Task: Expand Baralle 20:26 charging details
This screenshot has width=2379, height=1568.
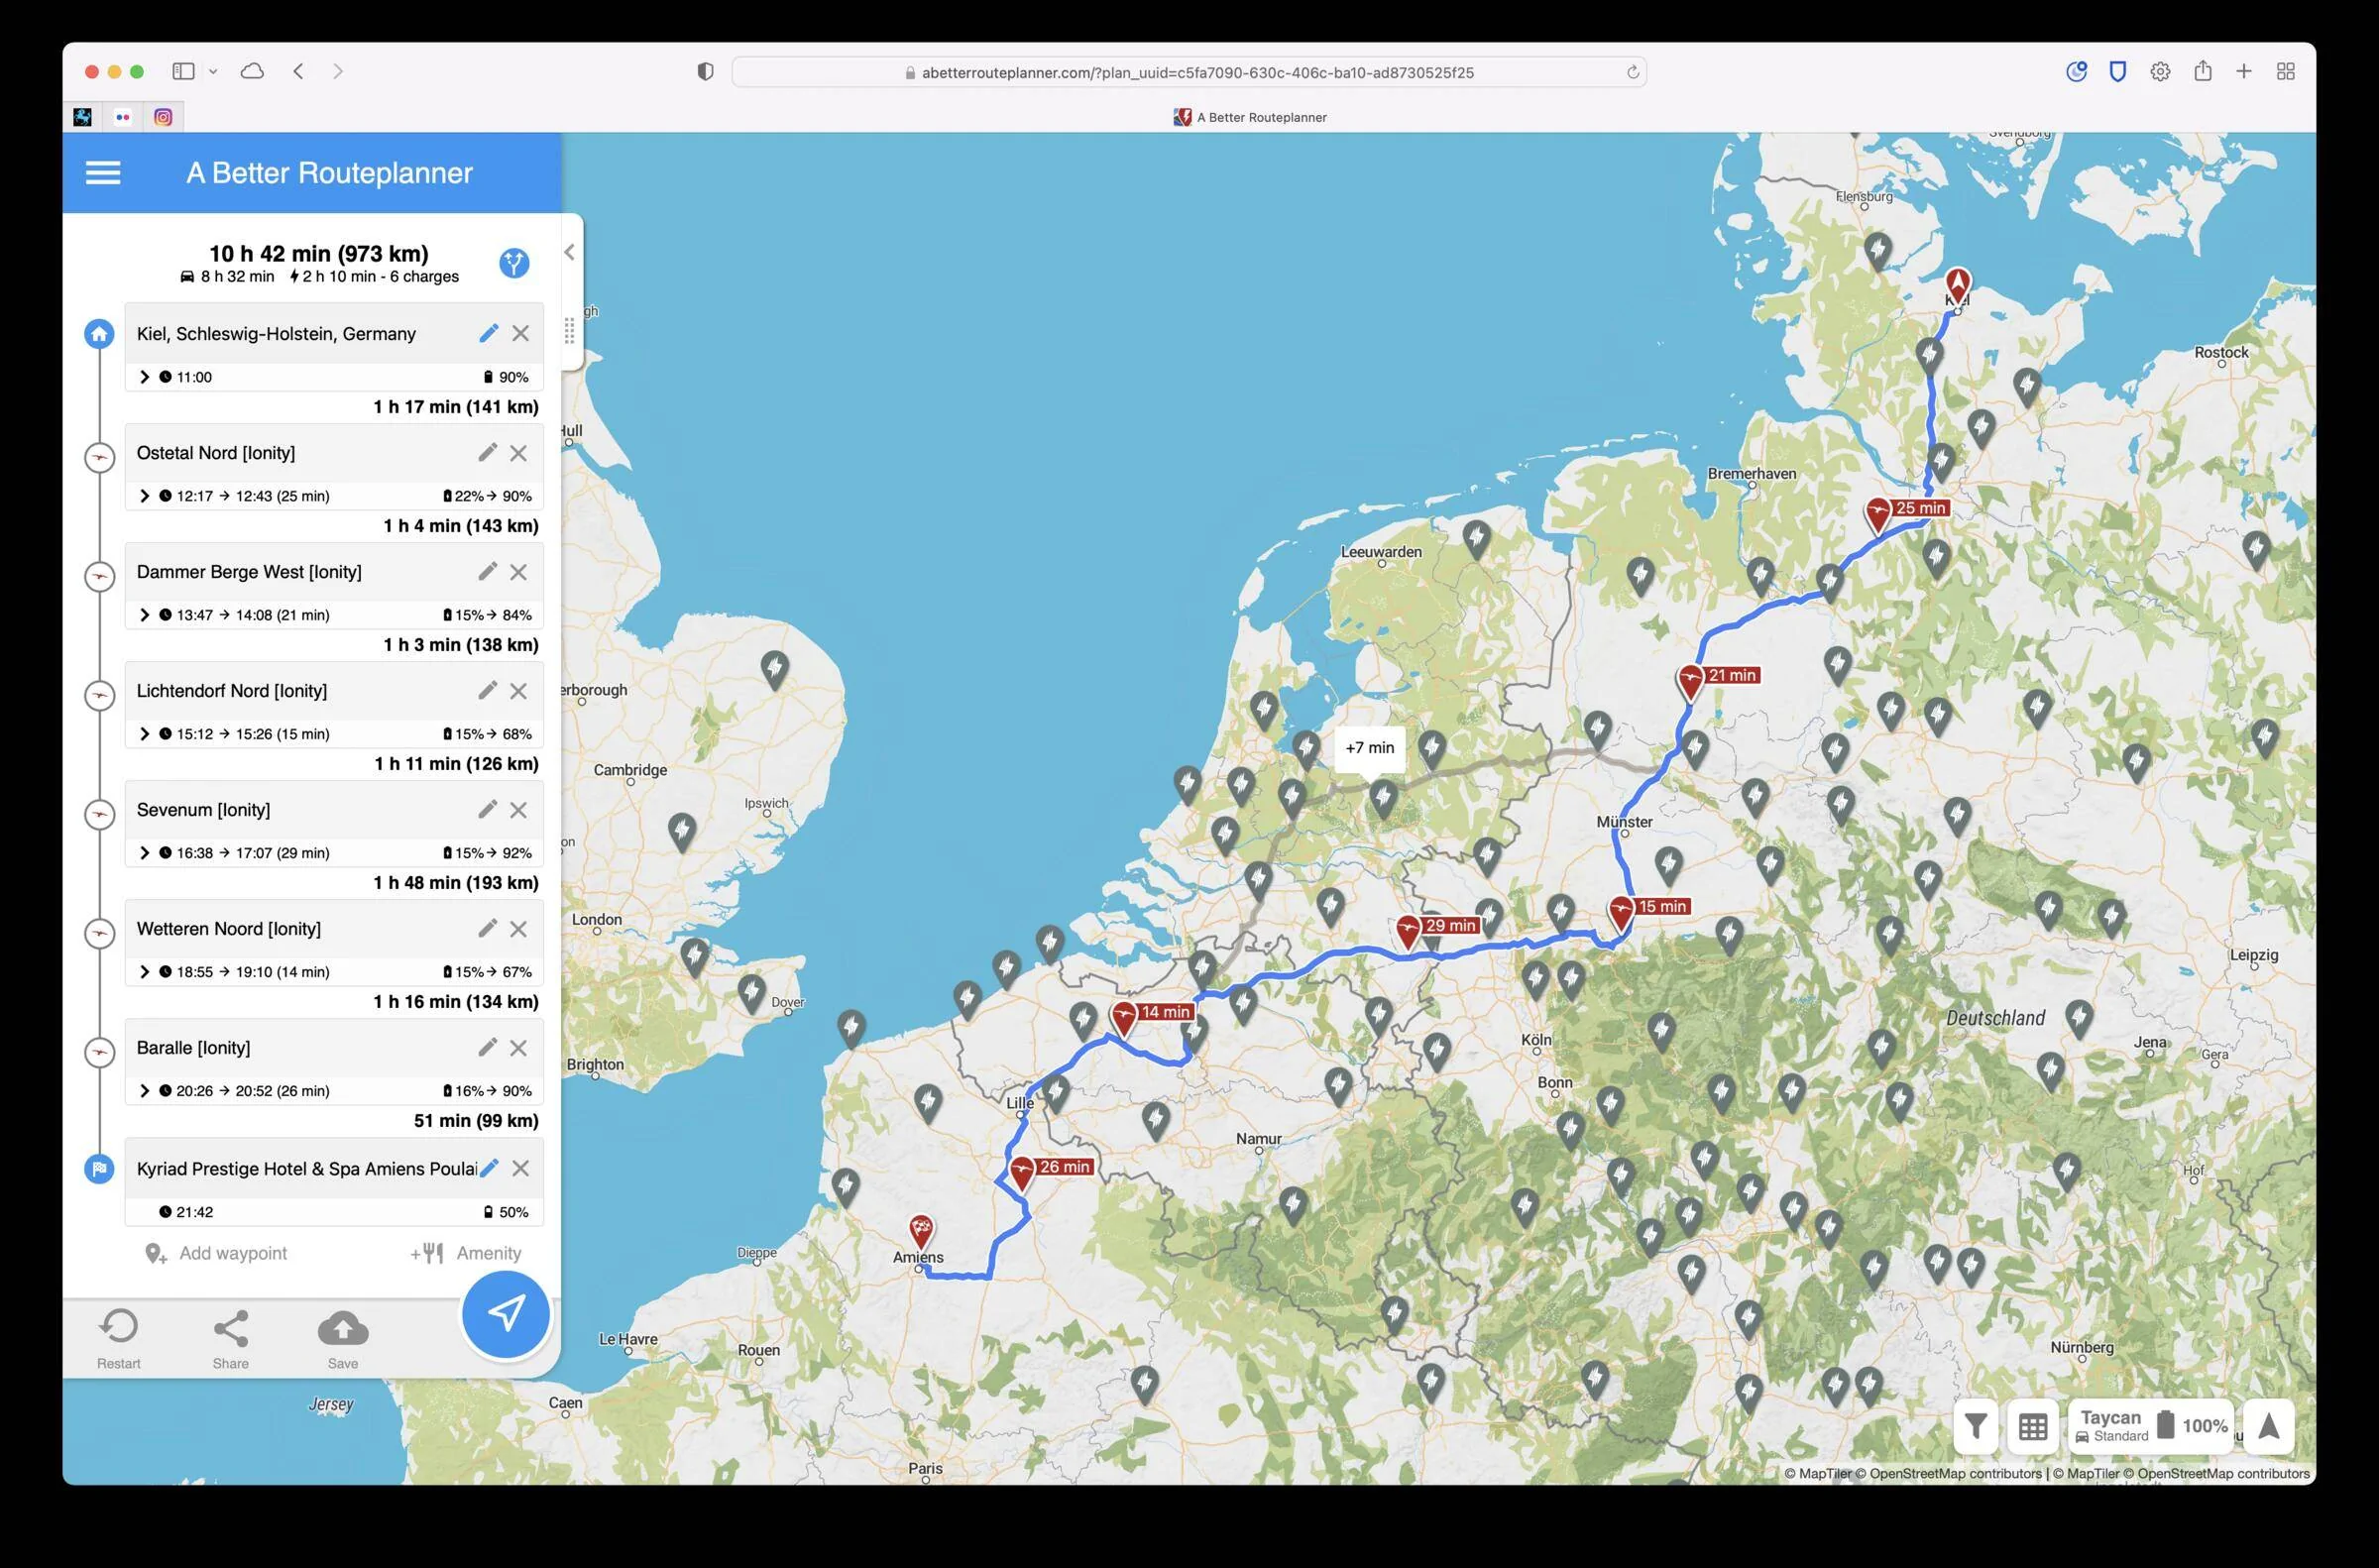Action: pyautogui.click(x=144, y=1091)
